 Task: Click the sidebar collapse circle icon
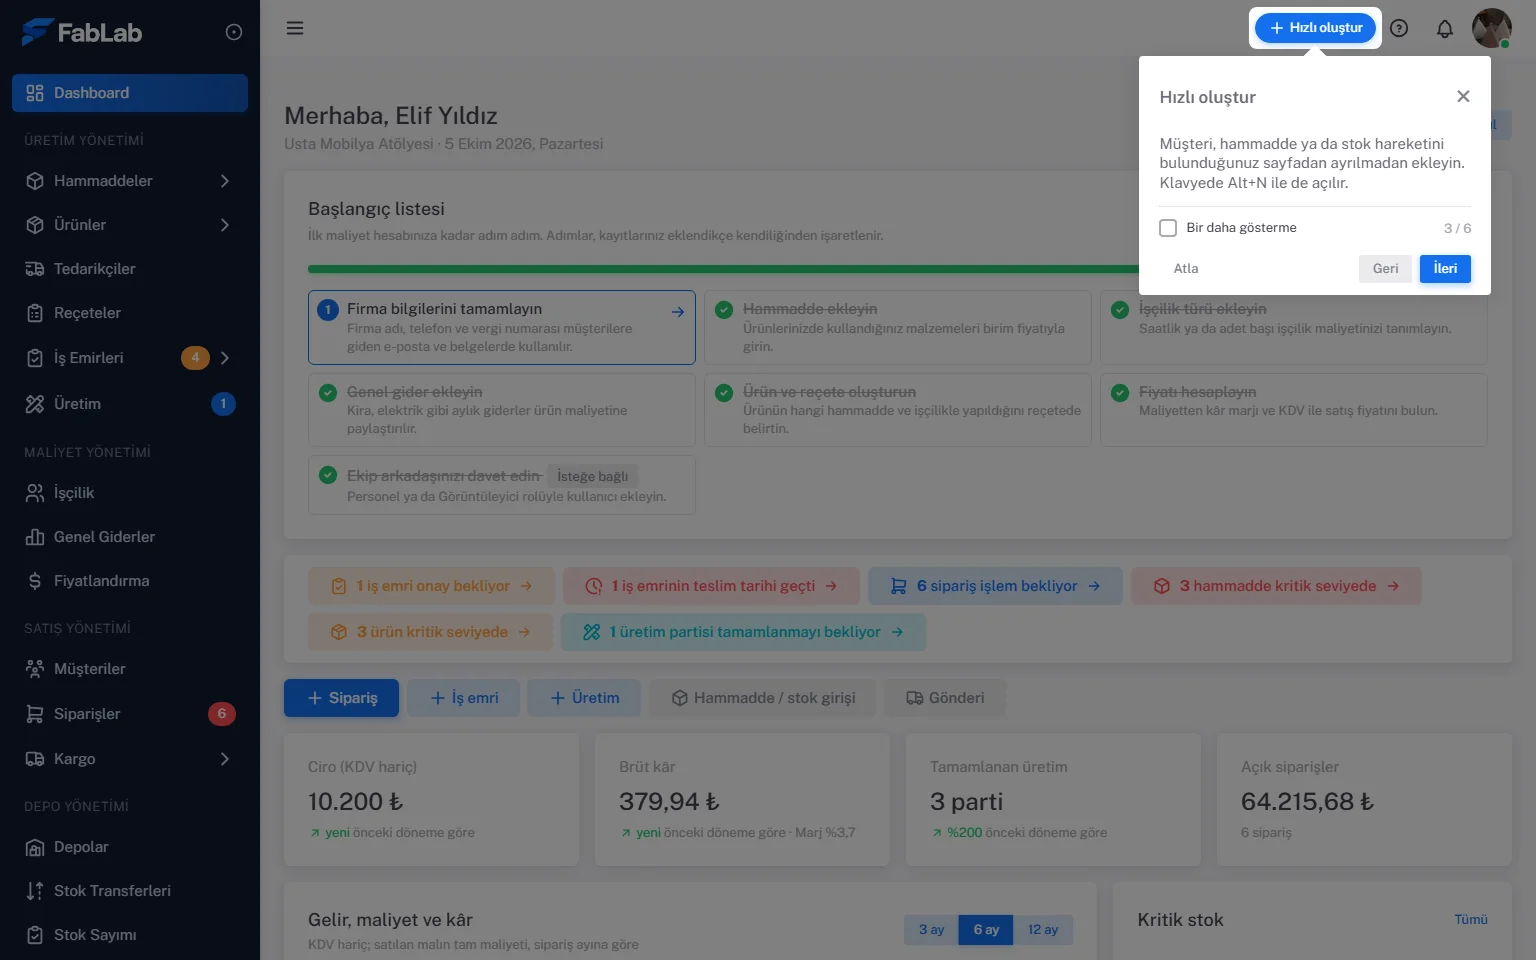[234, 32]
